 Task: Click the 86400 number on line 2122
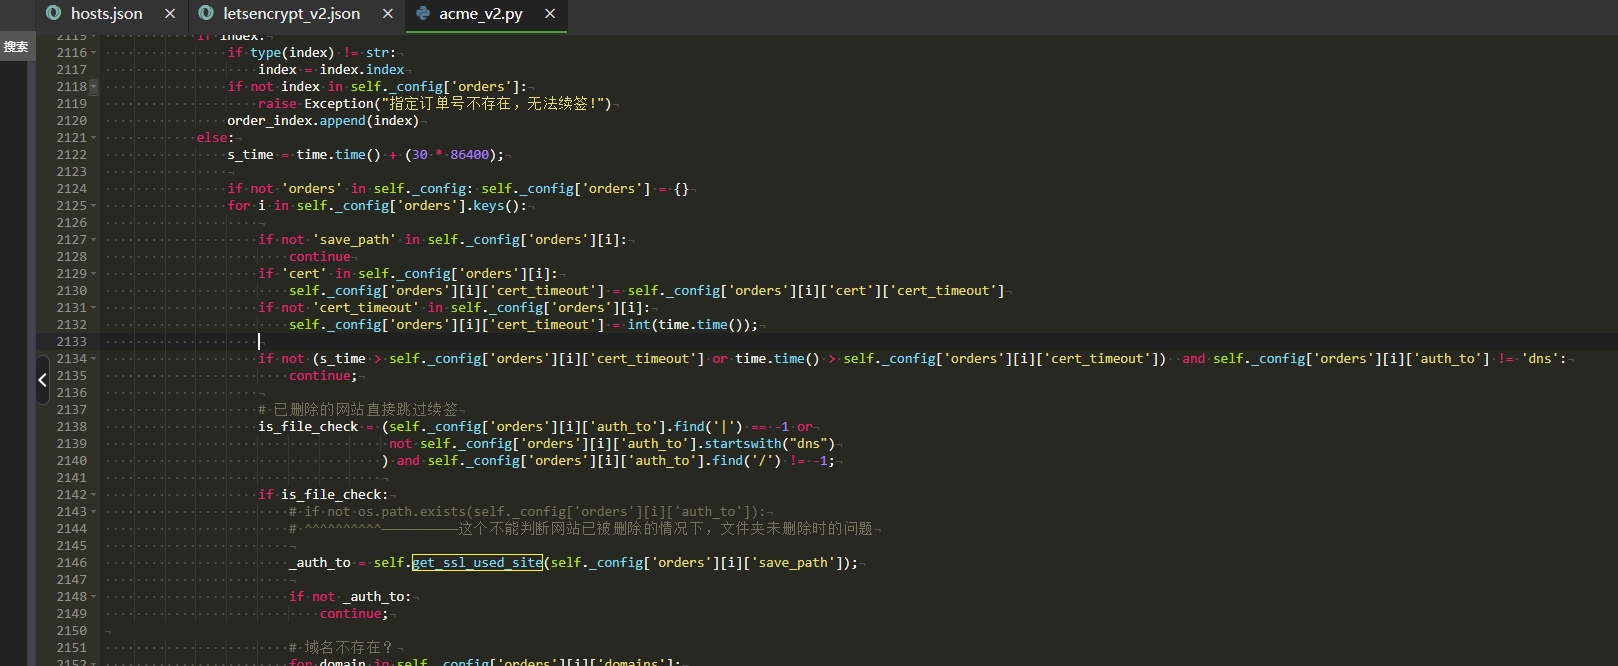(469, 155)
